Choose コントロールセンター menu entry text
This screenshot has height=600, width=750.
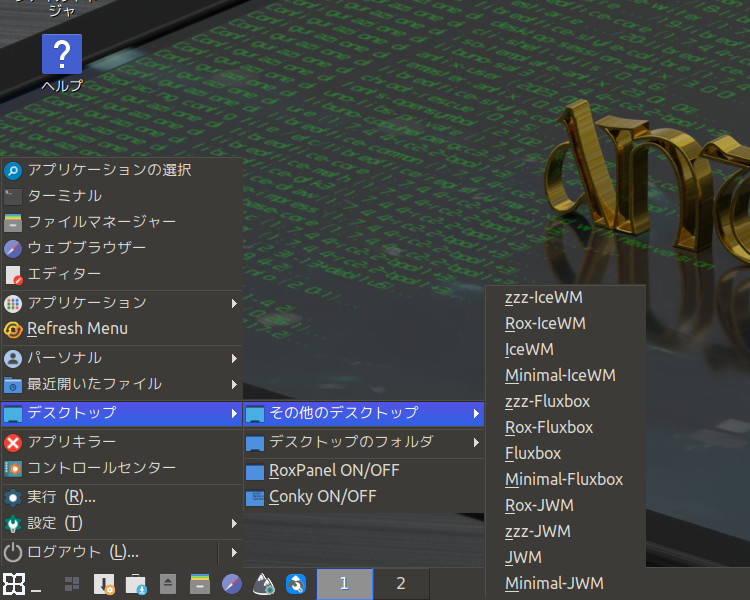pyautogui.click(x=102, y=468)
